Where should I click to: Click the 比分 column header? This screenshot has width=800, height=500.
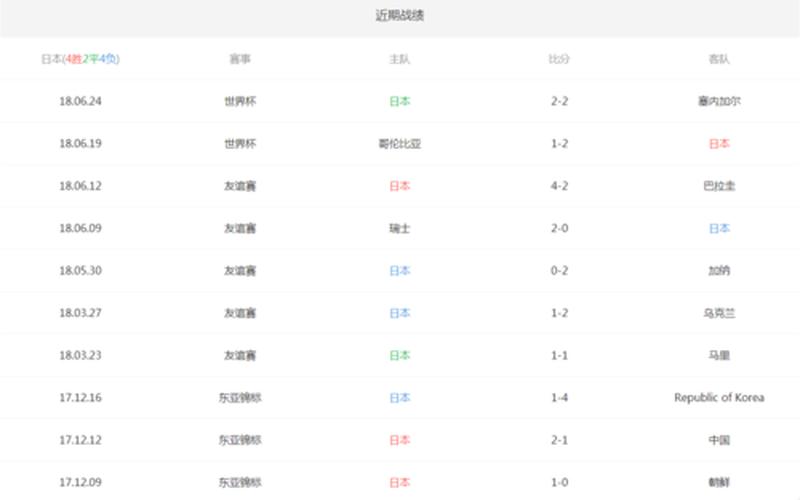click(x=559, y=59)
